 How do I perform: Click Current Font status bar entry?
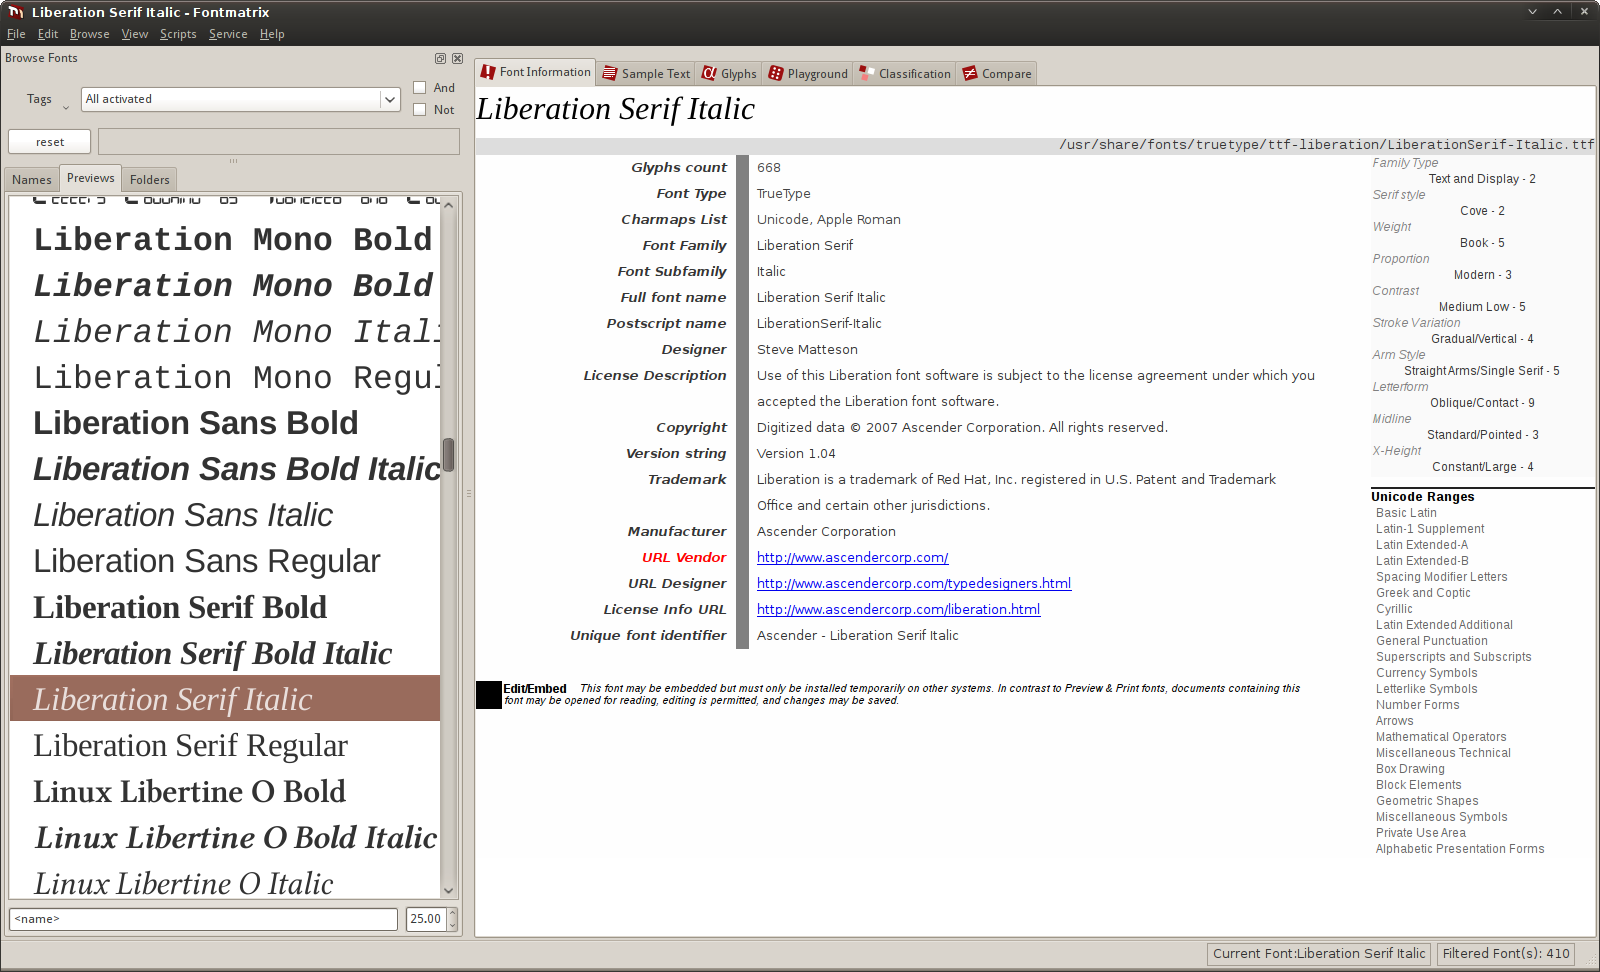coord(1319,954)
